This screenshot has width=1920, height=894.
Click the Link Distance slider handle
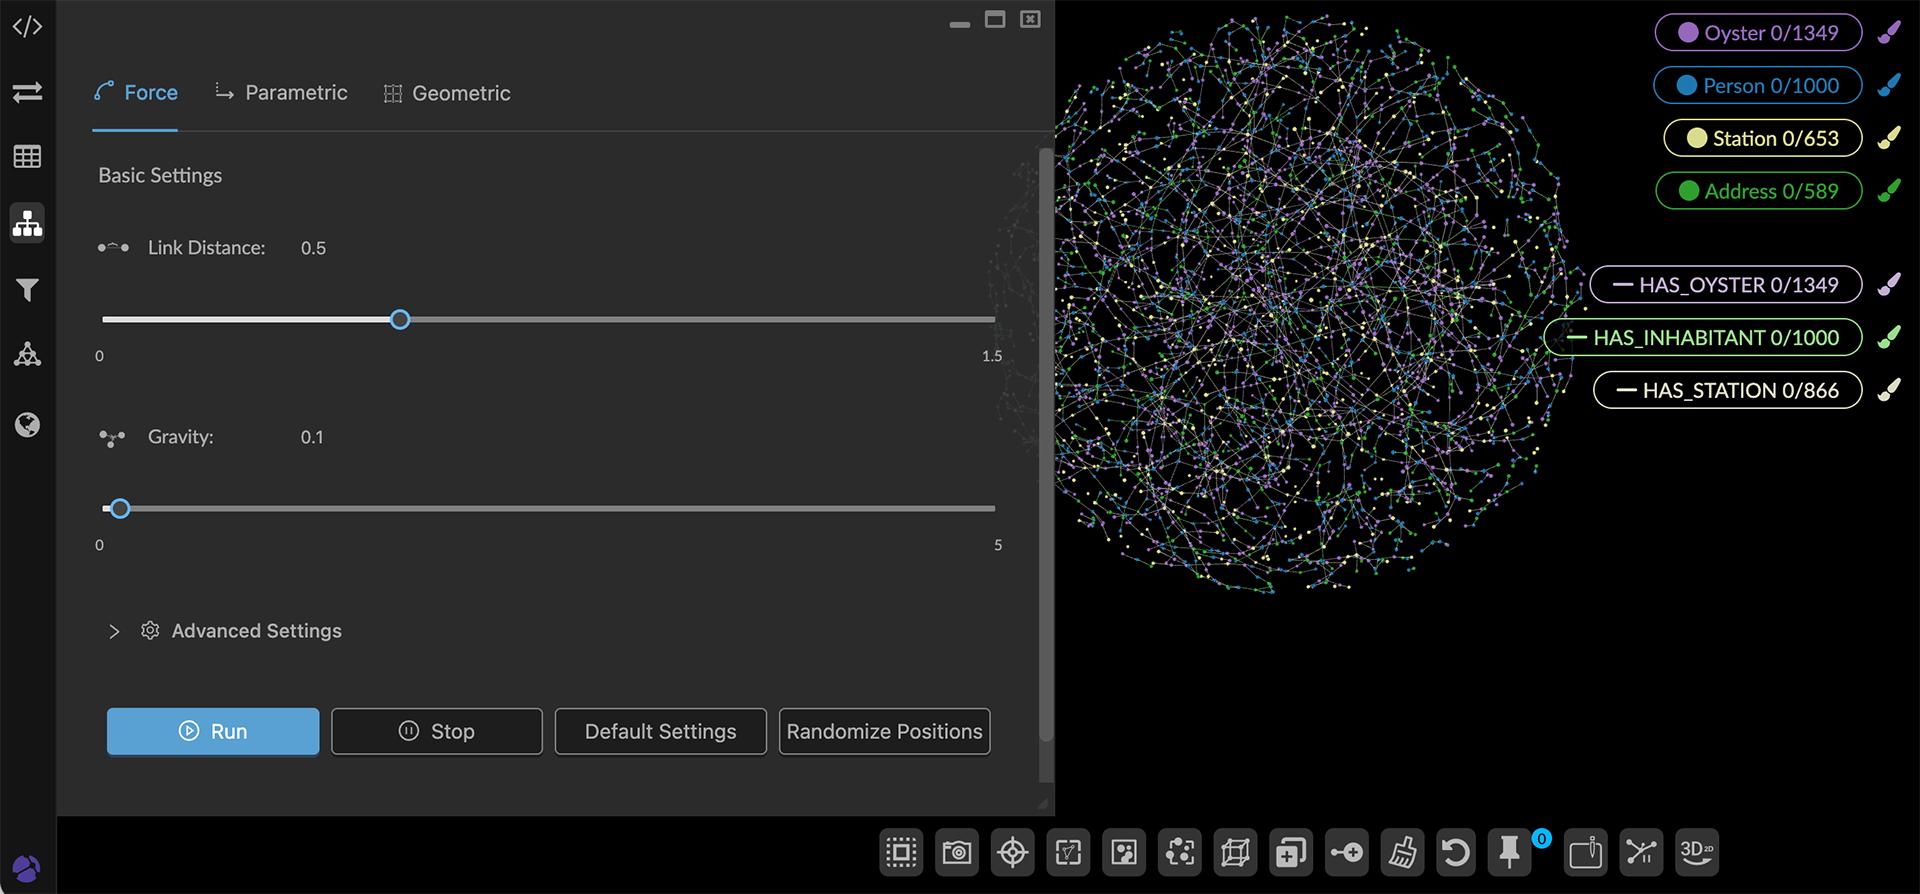pyautogui.click(x=400, y=320)
